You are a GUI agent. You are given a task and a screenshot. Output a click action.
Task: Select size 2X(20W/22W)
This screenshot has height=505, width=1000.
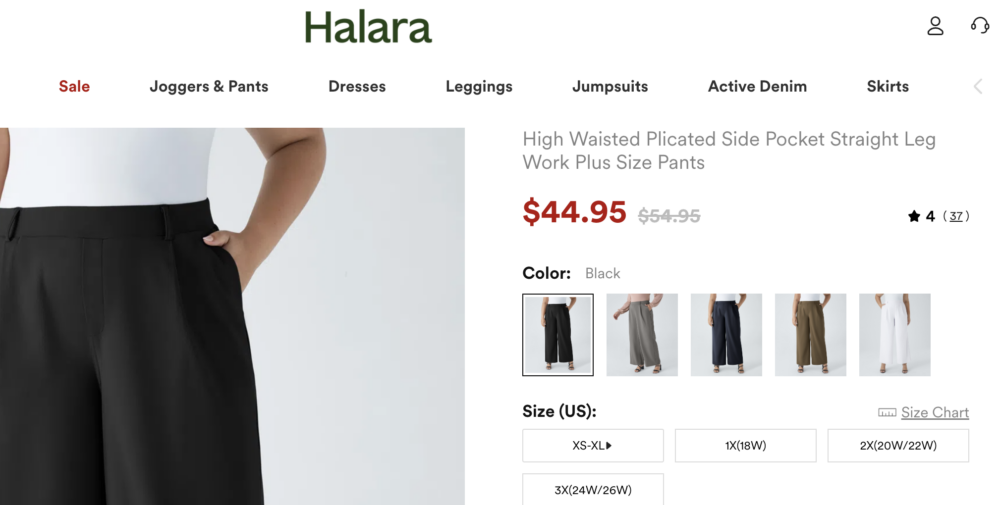[x=898, y=446]
